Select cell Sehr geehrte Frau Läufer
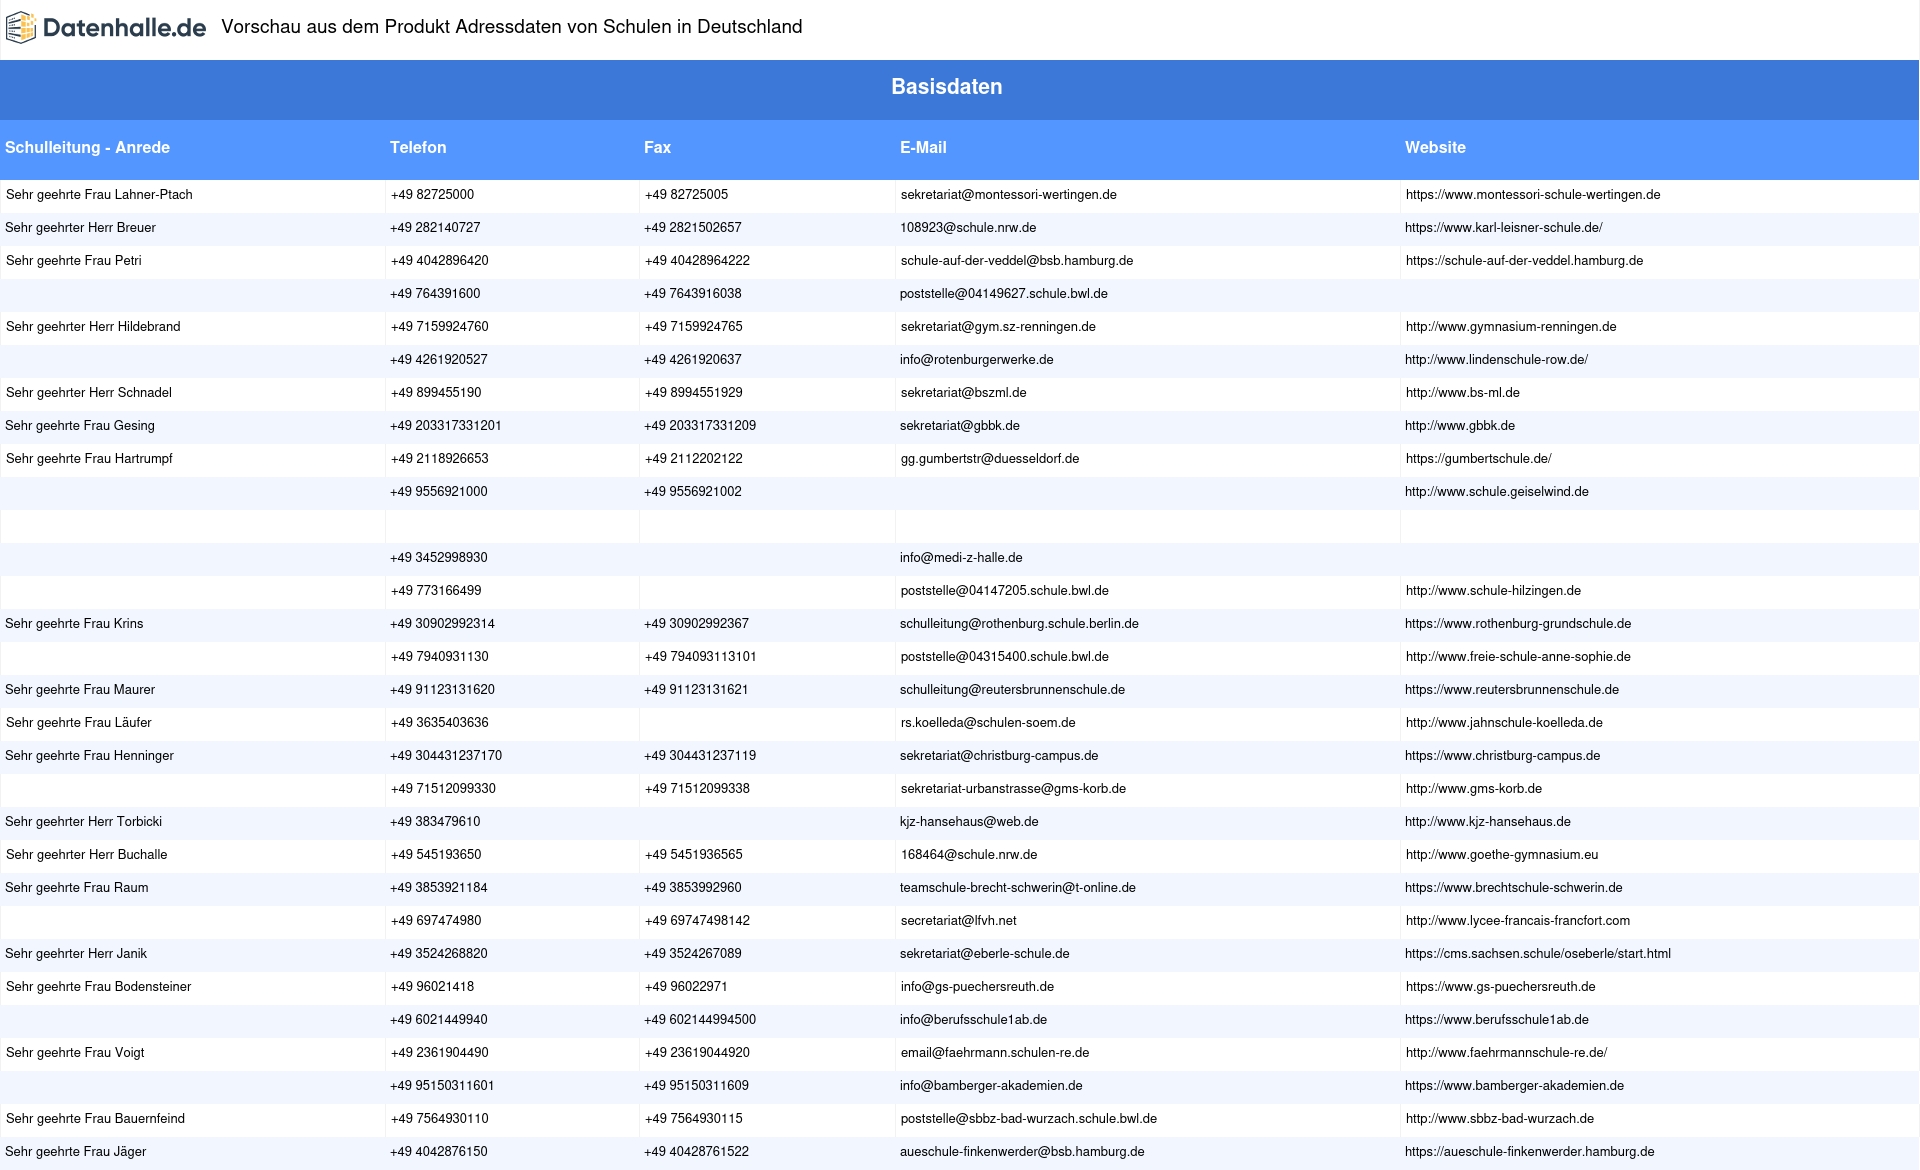The height and width of the screenshot is (1170, 1920). [x=78, y=723]
